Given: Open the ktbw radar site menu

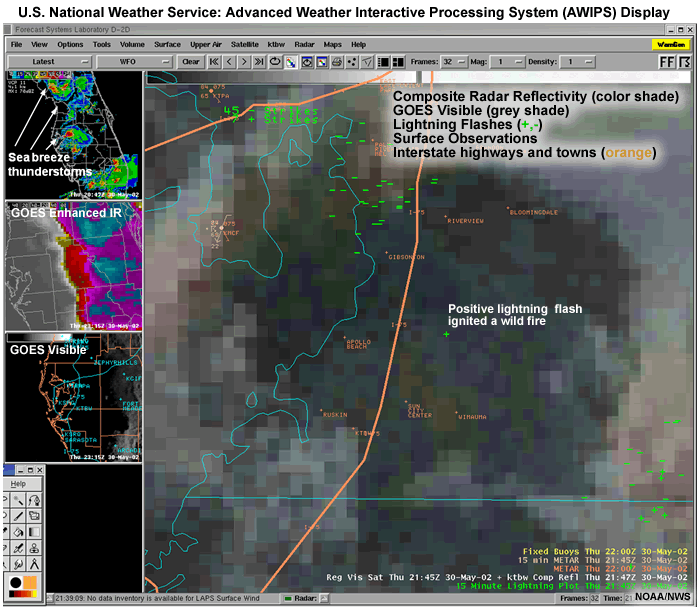Looking at the screenshot, I should (x=276, y=44).
